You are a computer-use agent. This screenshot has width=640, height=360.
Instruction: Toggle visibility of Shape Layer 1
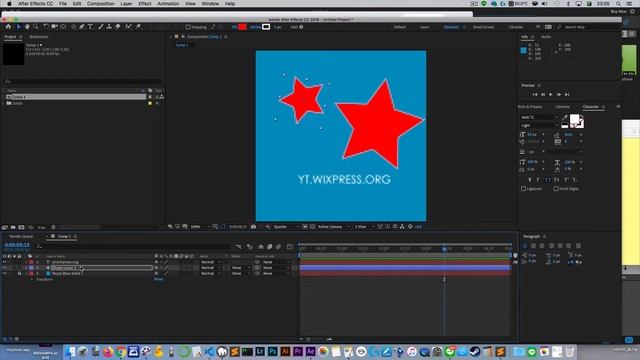(4, 268)
